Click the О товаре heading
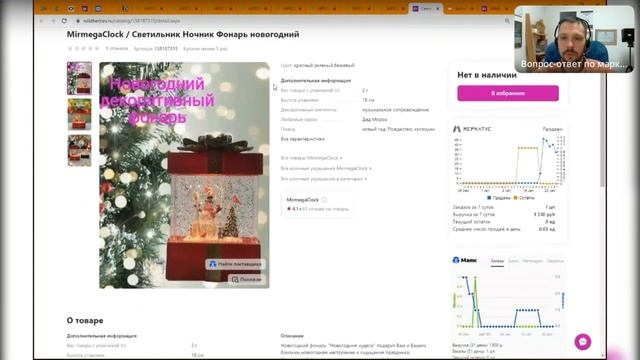The image size is (640, 360). pos(85,321)
